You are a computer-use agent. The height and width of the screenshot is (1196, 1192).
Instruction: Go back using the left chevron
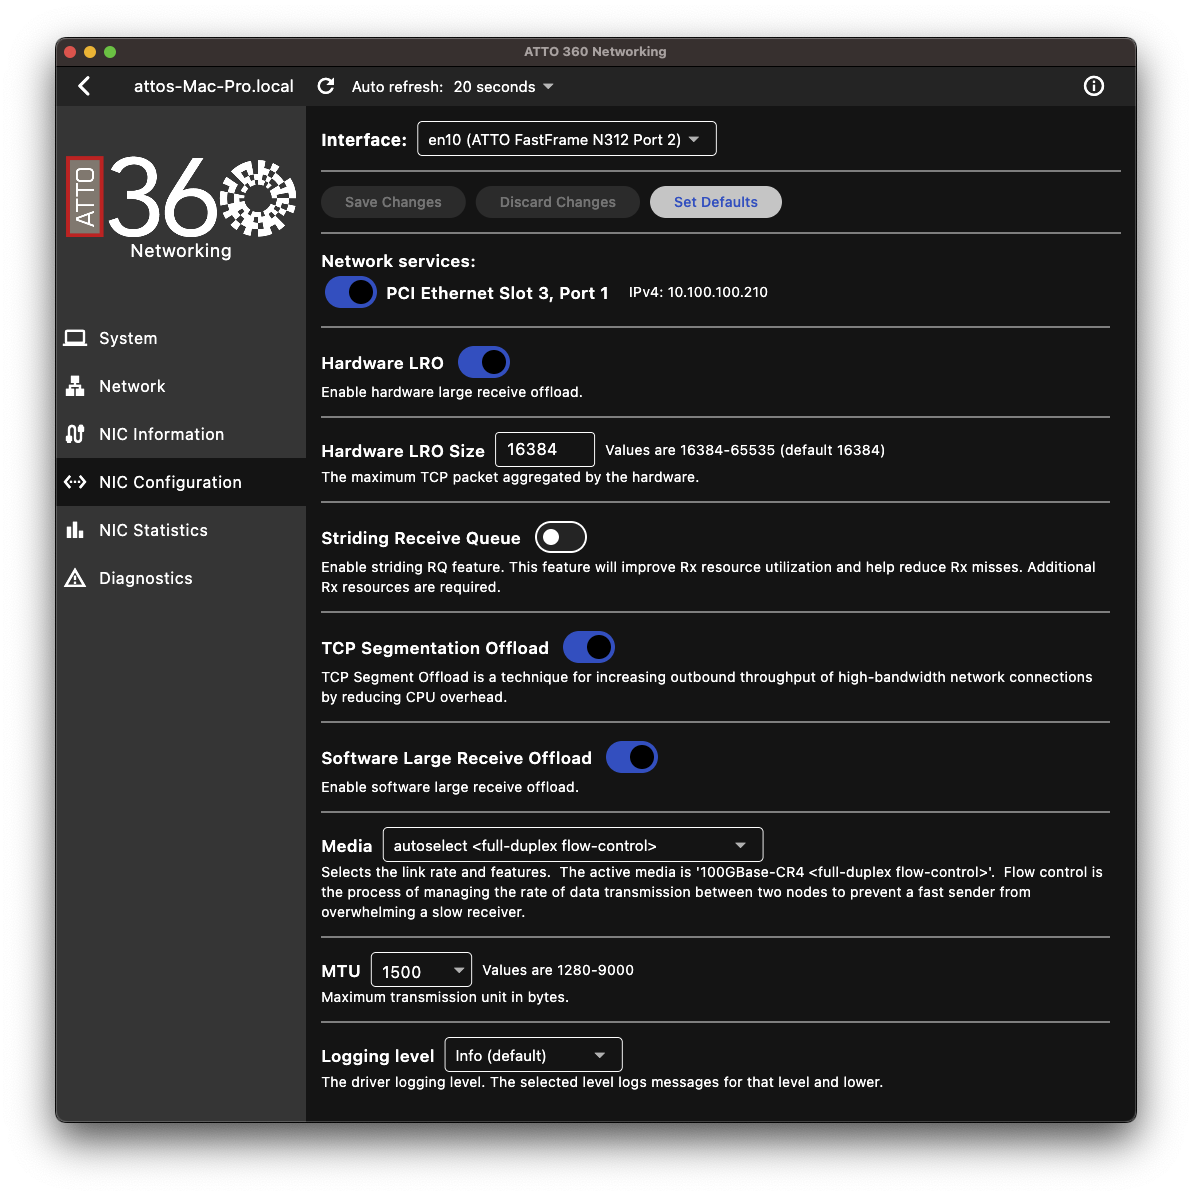point(84,86)
